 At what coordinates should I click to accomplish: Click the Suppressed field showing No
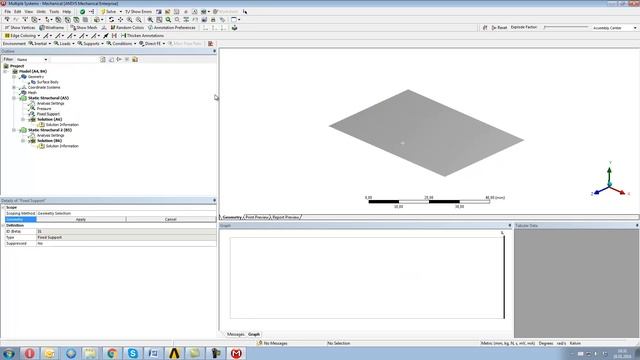126,243
